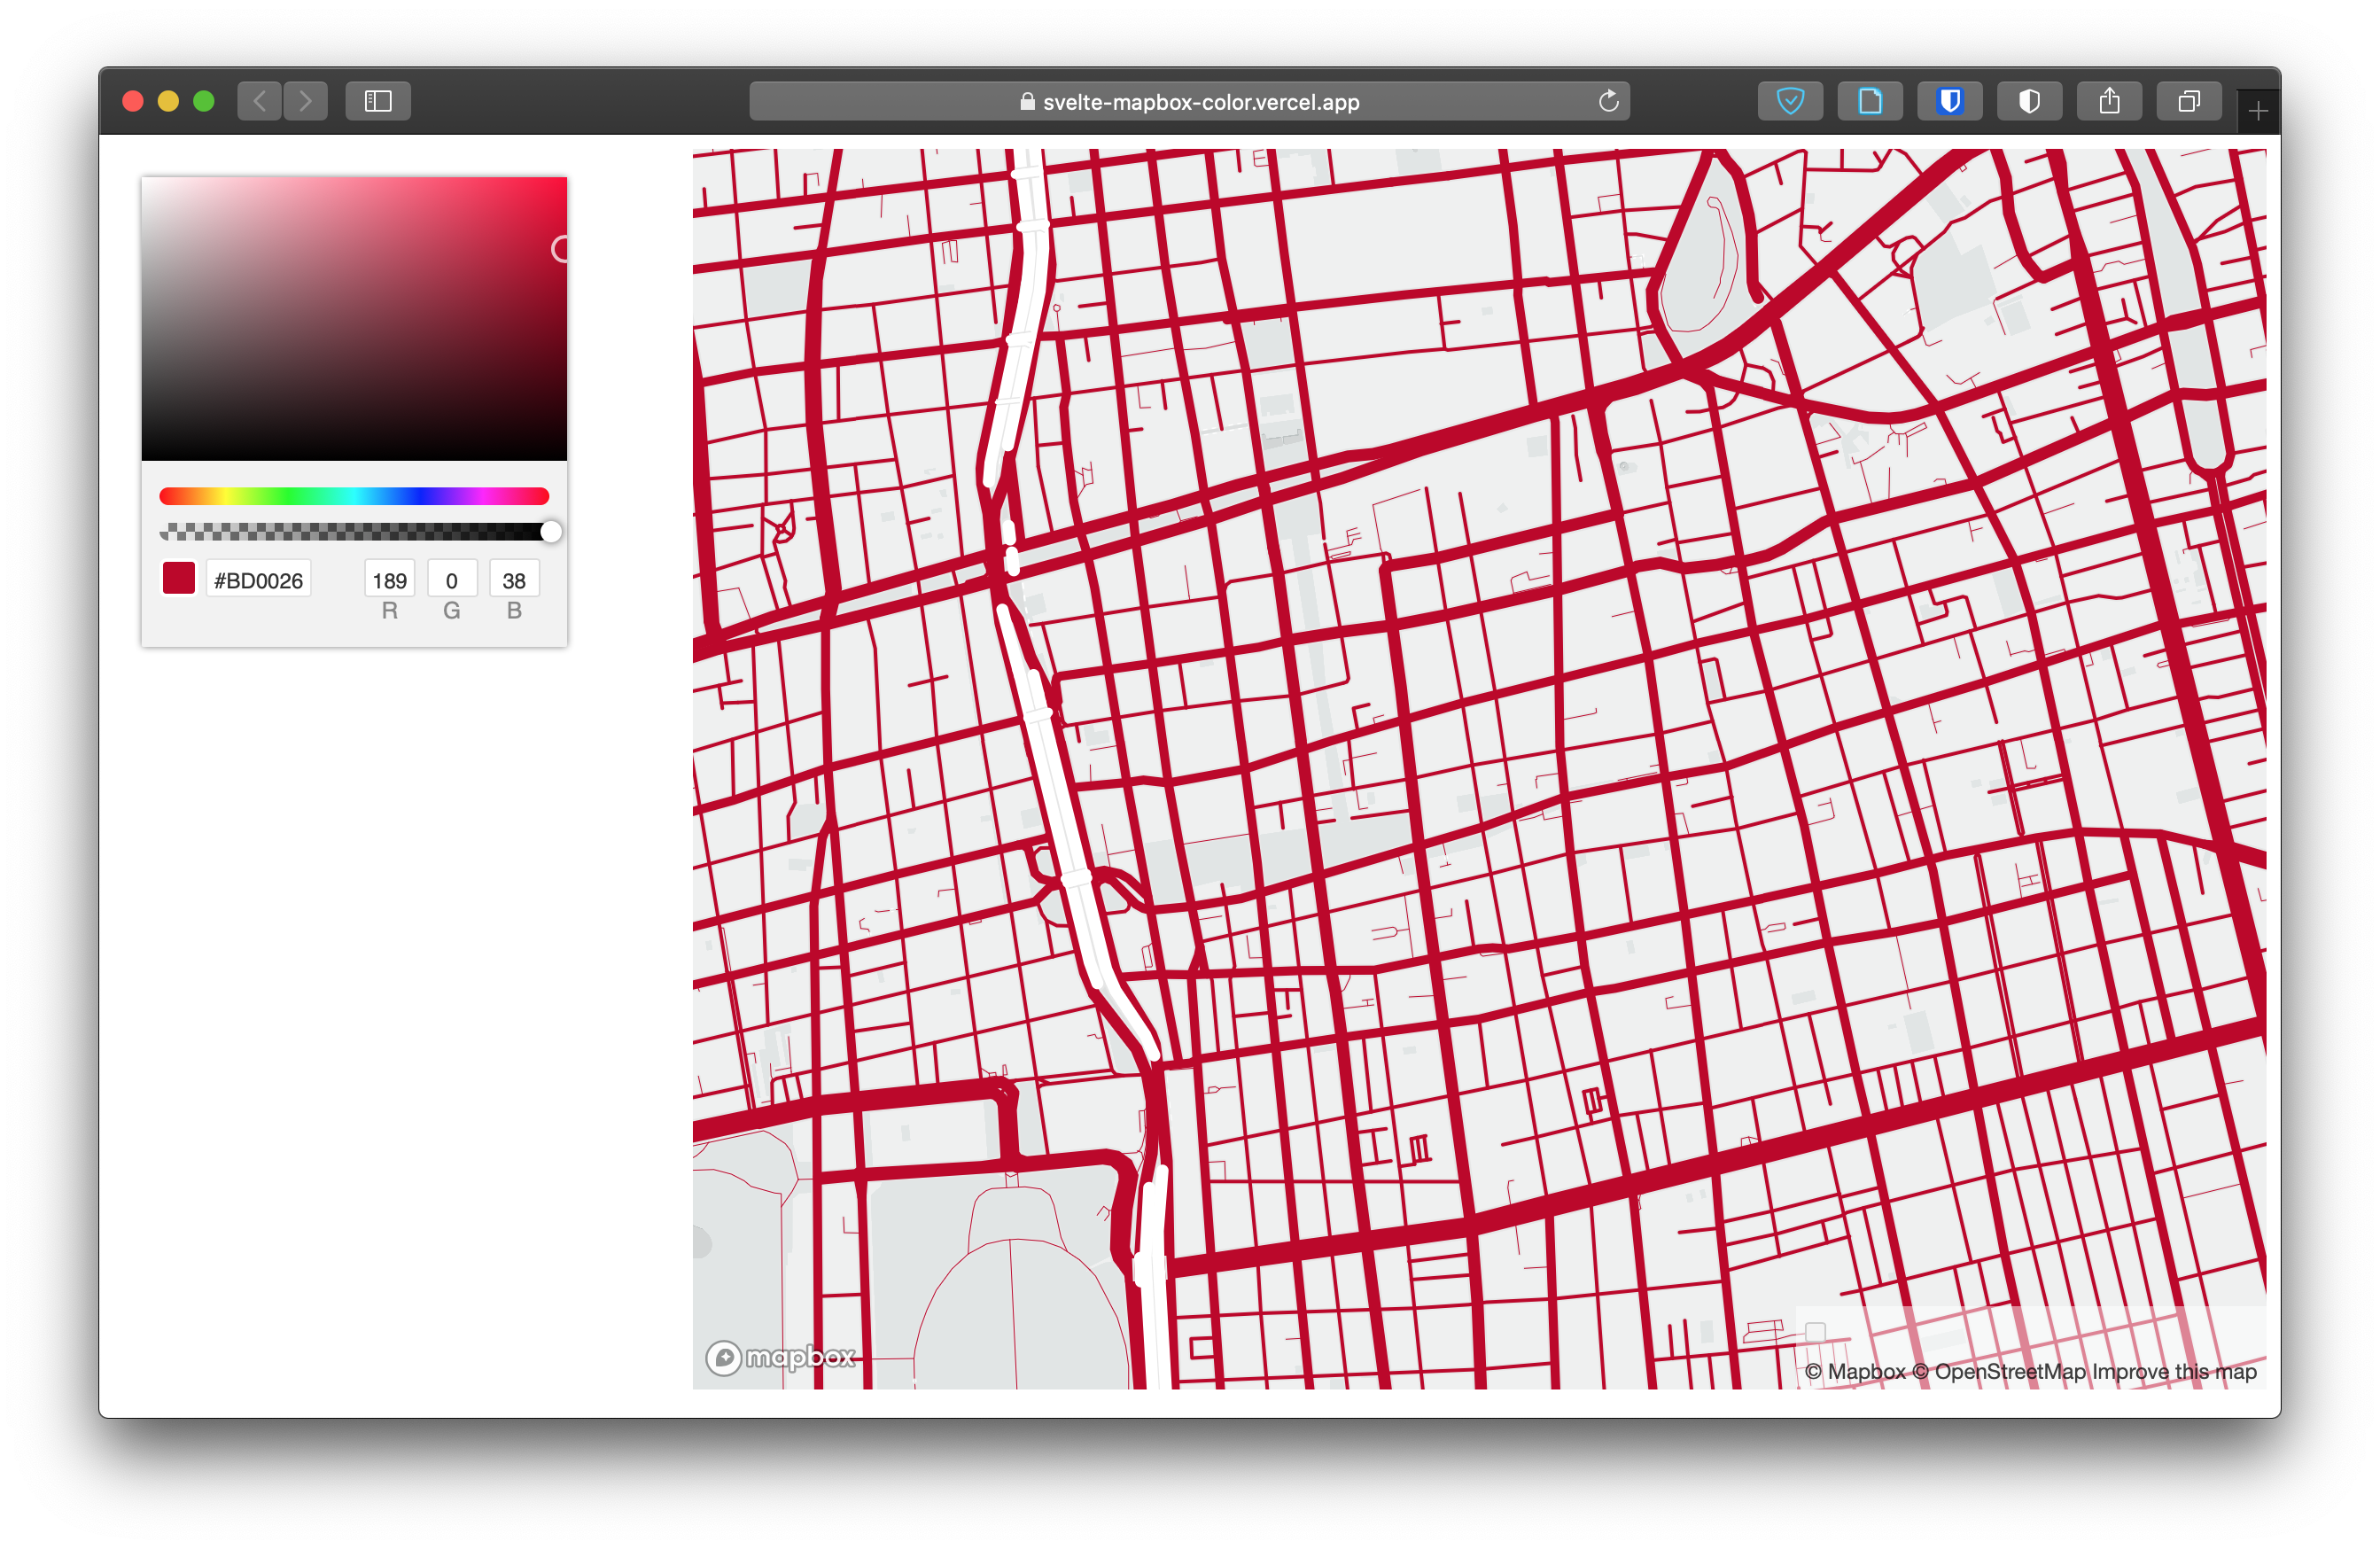Click the #BD0026 hex input field
The image size is (2380, 1549).
pyautogui.click(x=258, y=580)
